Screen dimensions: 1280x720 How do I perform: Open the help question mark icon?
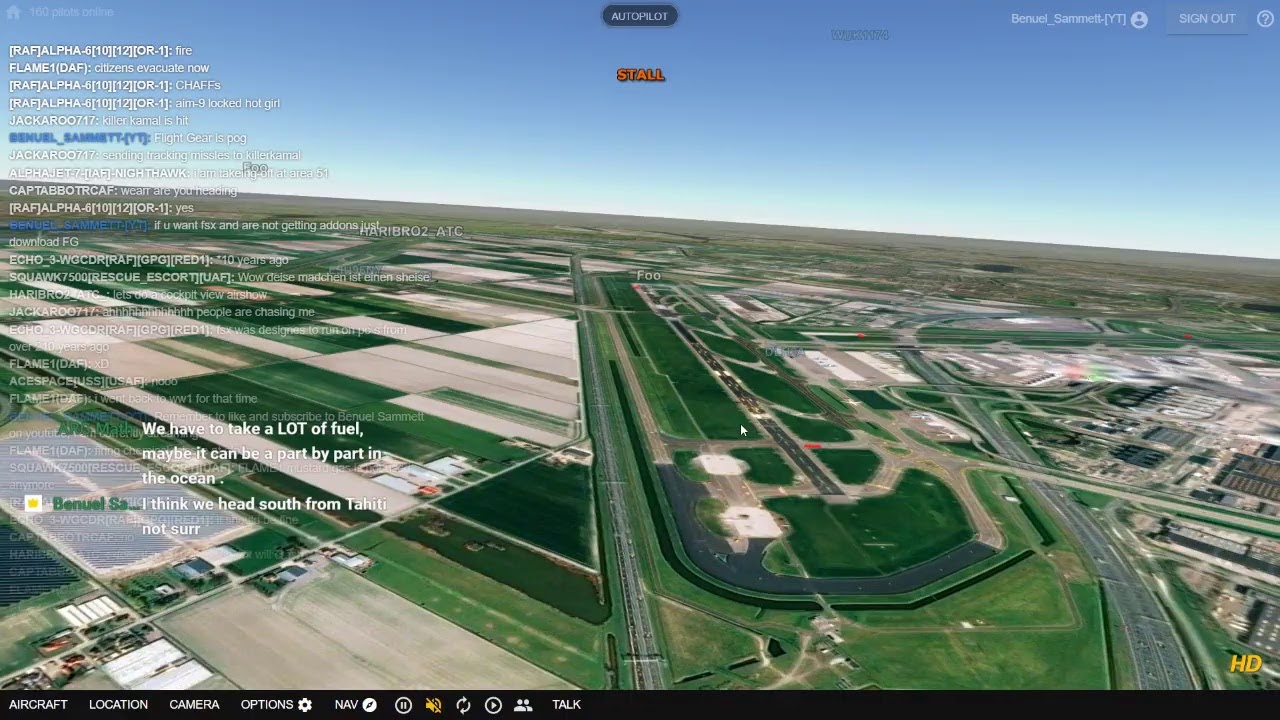click(x=1265, y=19)
